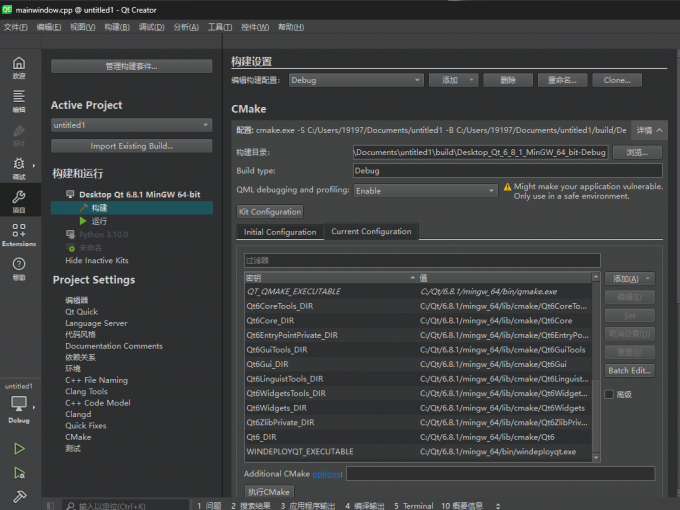
Task: Click the Start Debugging run icon
Action: click(19, 473)
